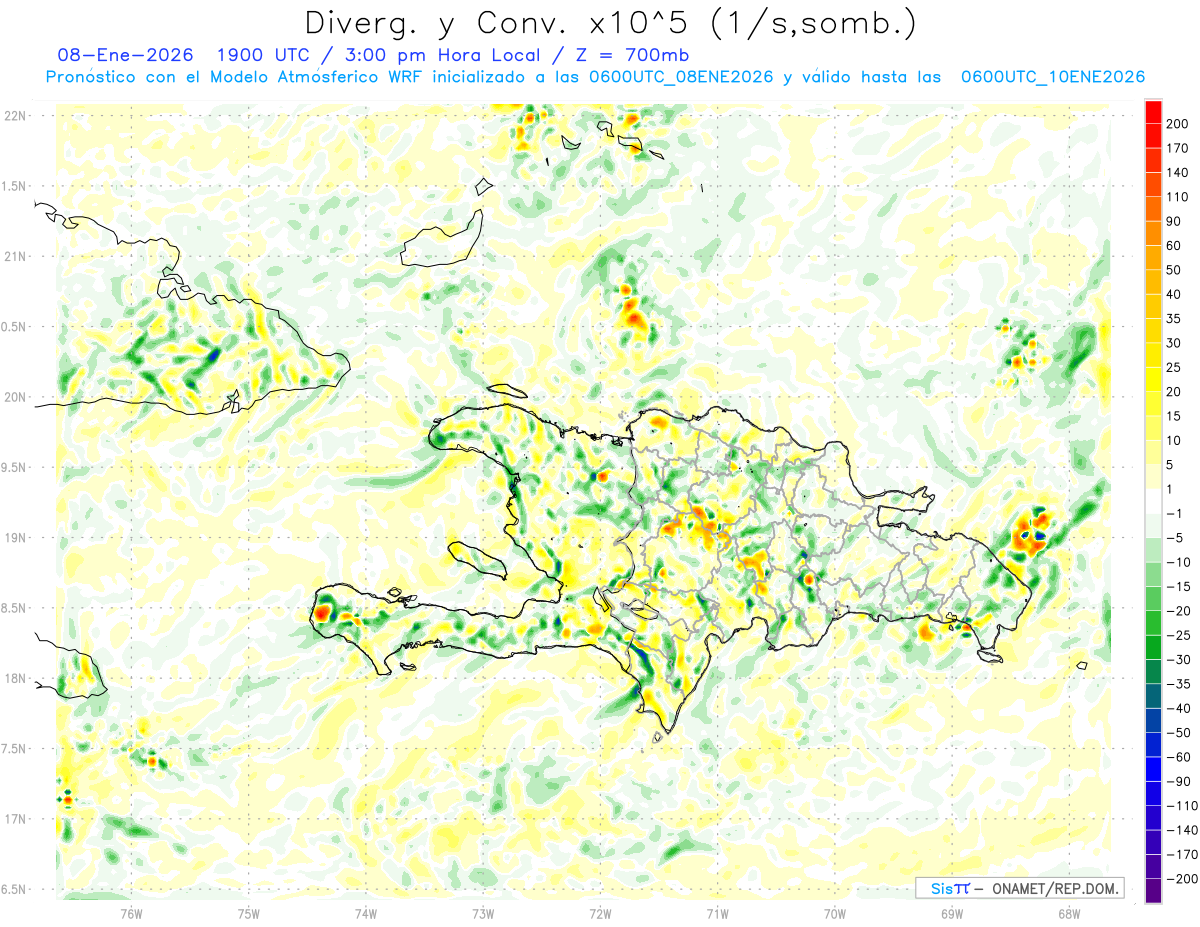Image resolution: width=1200 pixels, height=927 pixels.
Task: Click the color scale label '-170'
Action: tap(1182, 854)
